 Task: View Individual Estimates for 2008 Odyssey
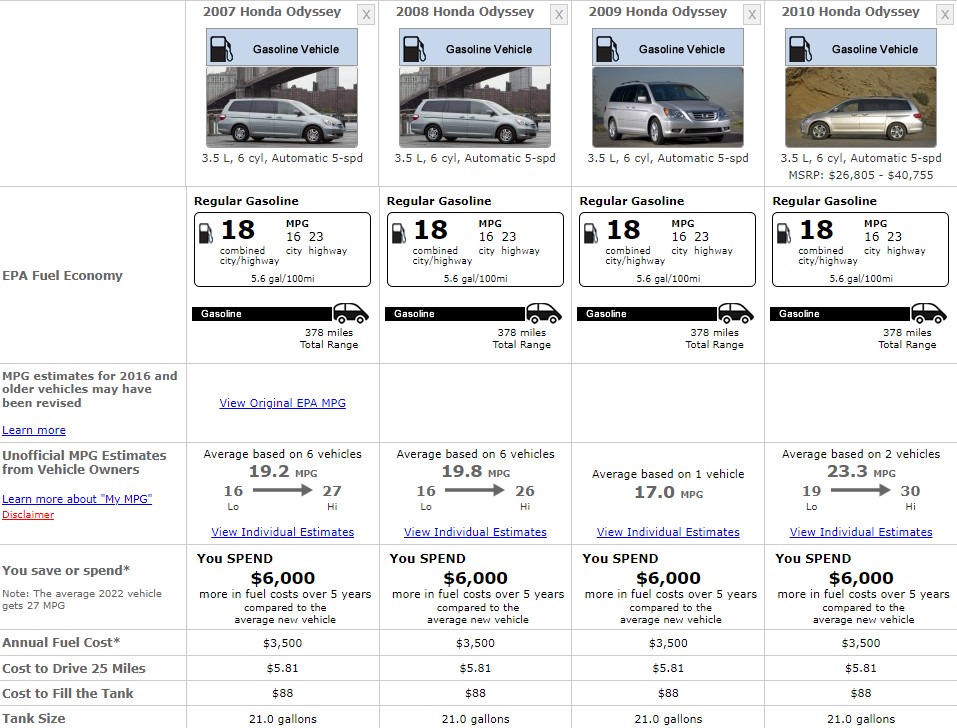click(475, 532)
